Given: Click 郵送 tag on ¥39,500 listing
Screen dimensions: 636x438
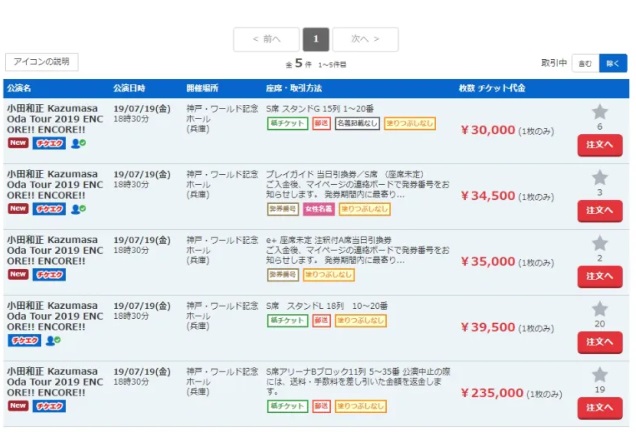Looking at the screenshot, I should (321, 320).
